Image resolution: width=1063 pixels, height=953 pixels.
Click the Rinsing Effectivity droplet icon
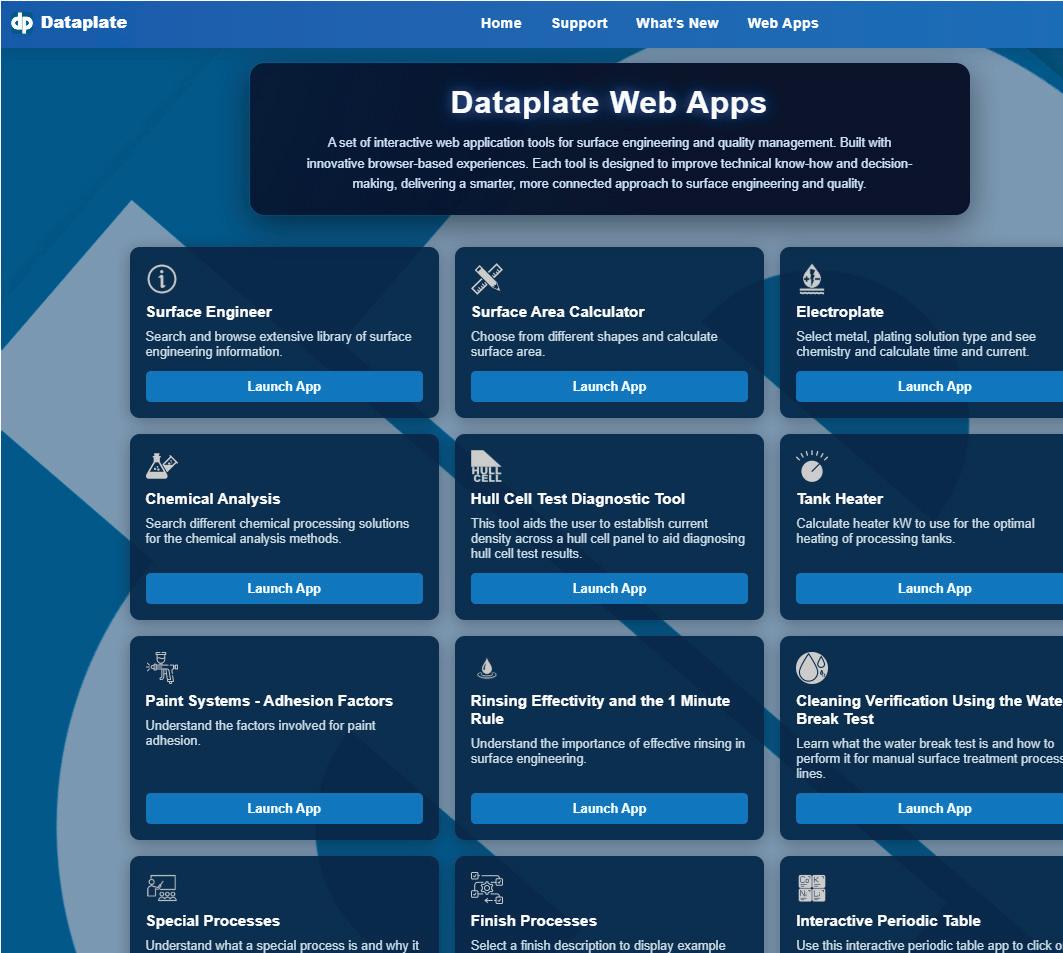[486, 668]
